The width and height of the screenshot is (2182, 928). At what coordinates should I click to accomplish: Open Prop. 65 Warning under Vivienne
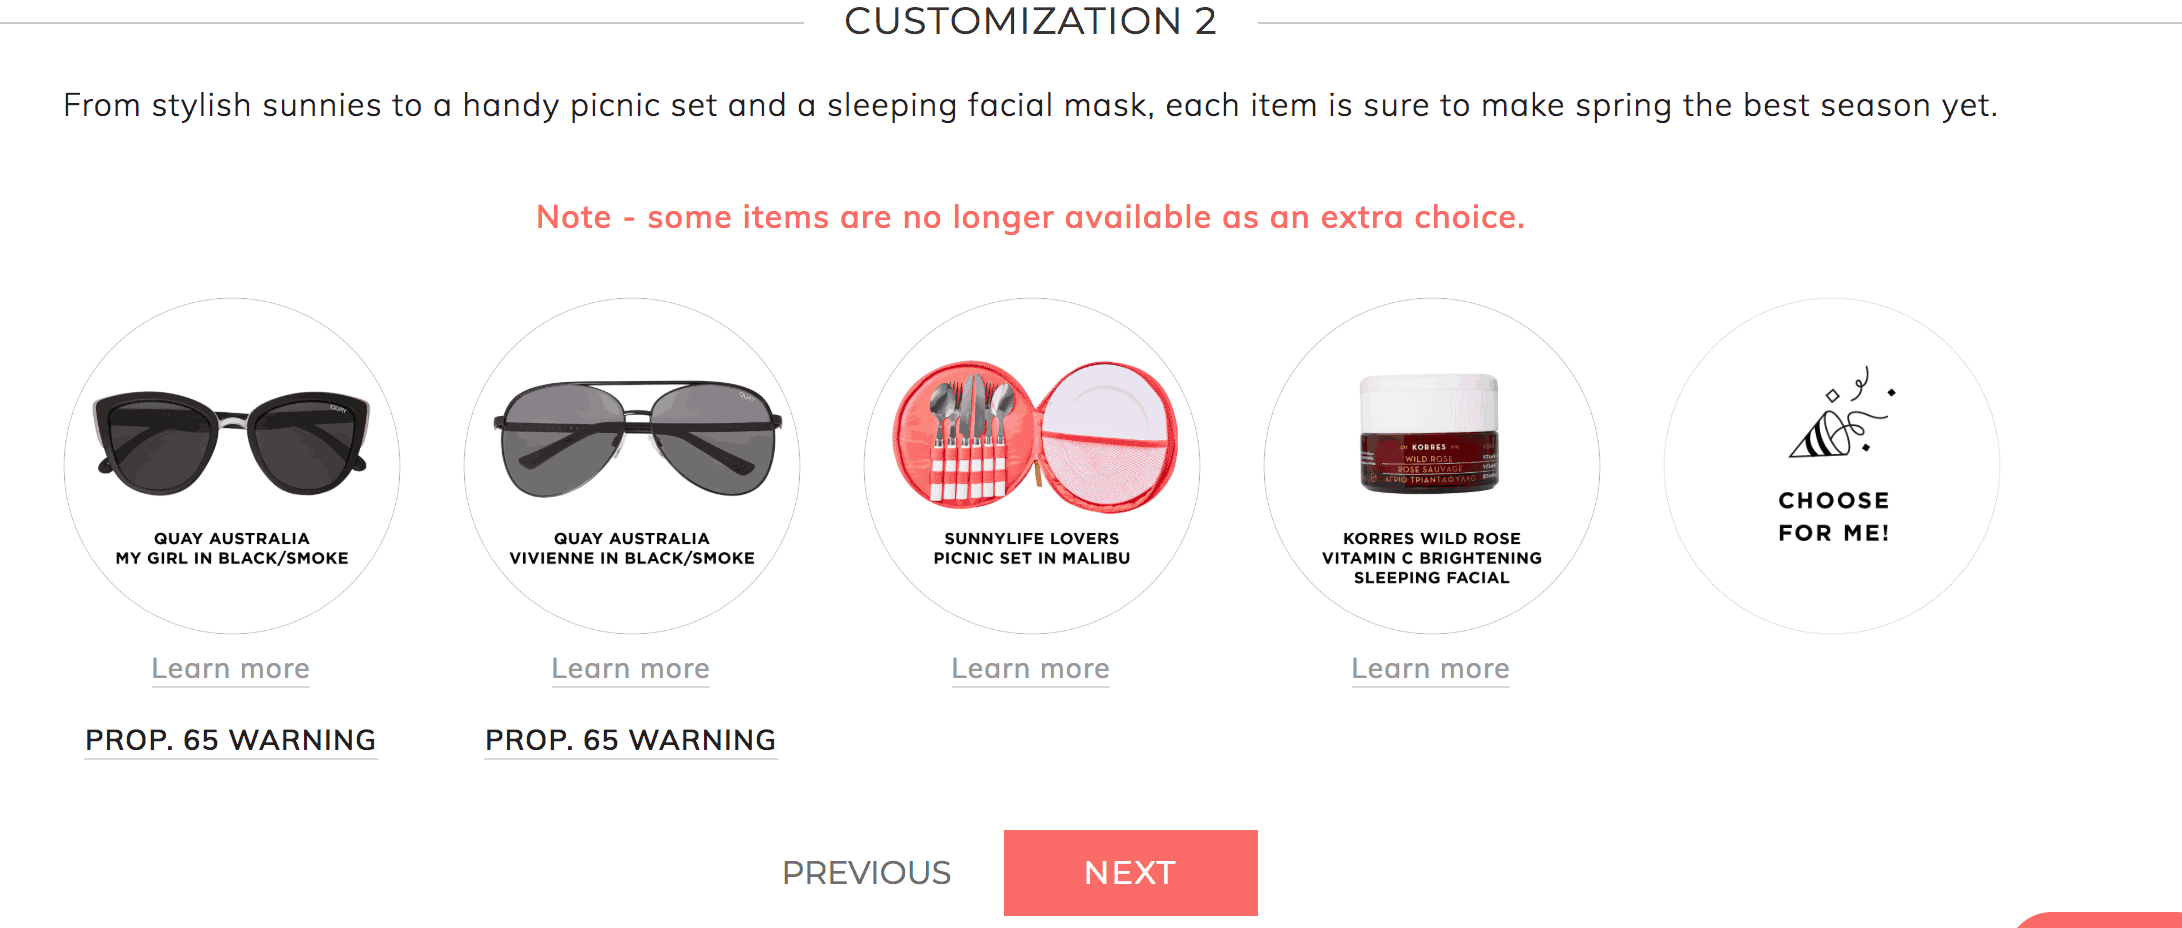(x=631, y=740)
